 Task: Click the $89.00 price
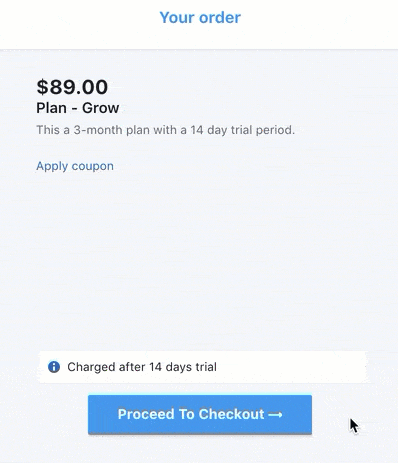pyautogui.click(x=72, y=87)
